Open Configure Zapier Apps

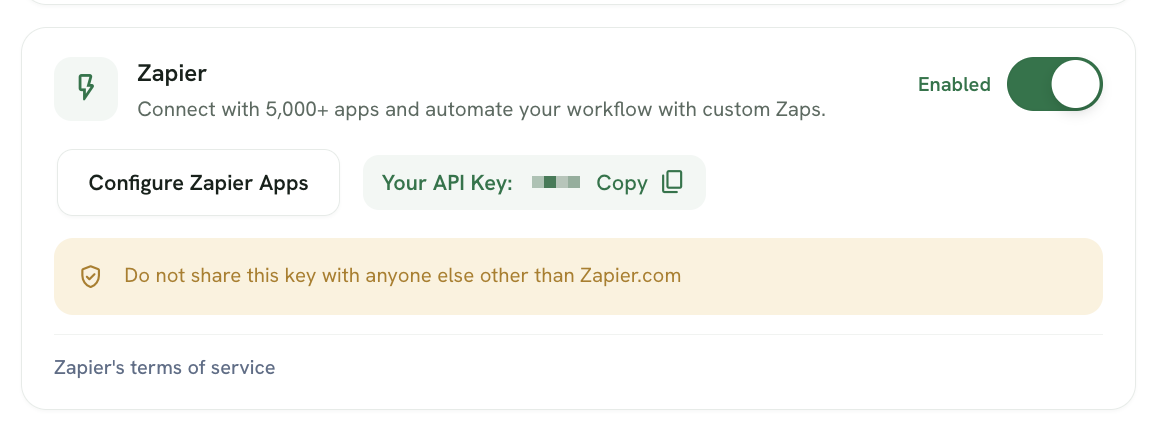point(198,183)
